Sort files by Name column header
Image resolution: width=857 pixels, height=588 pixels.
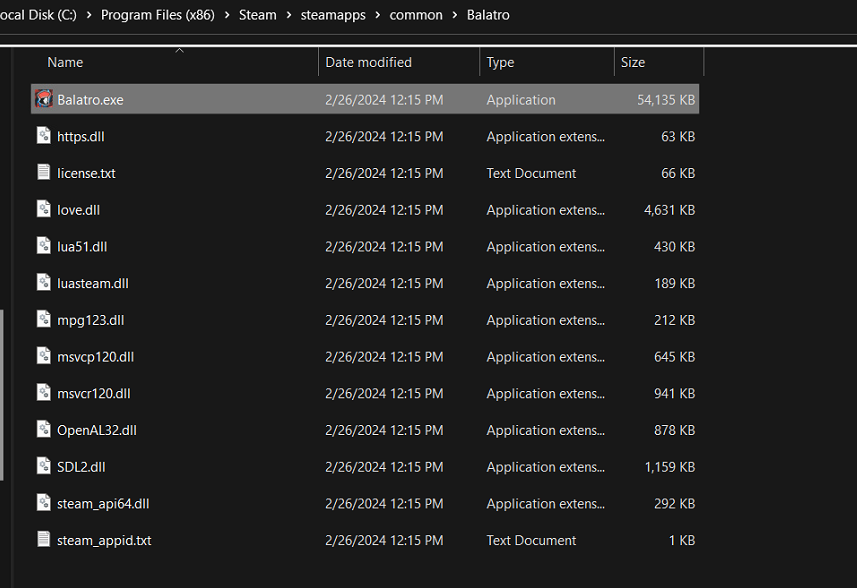coord(65,62)
